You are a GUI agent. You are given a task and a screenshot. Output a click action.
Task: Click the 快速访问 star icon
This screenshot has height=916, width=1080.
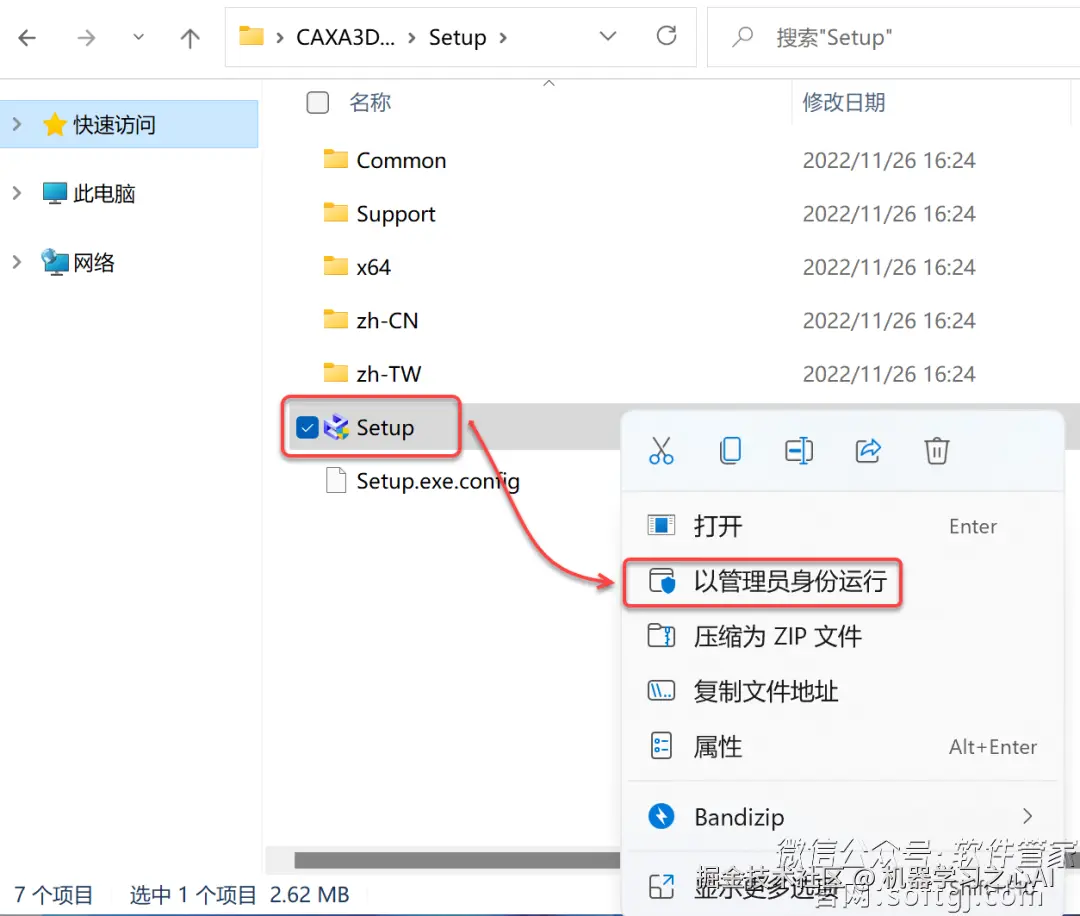tap(54, 125)
